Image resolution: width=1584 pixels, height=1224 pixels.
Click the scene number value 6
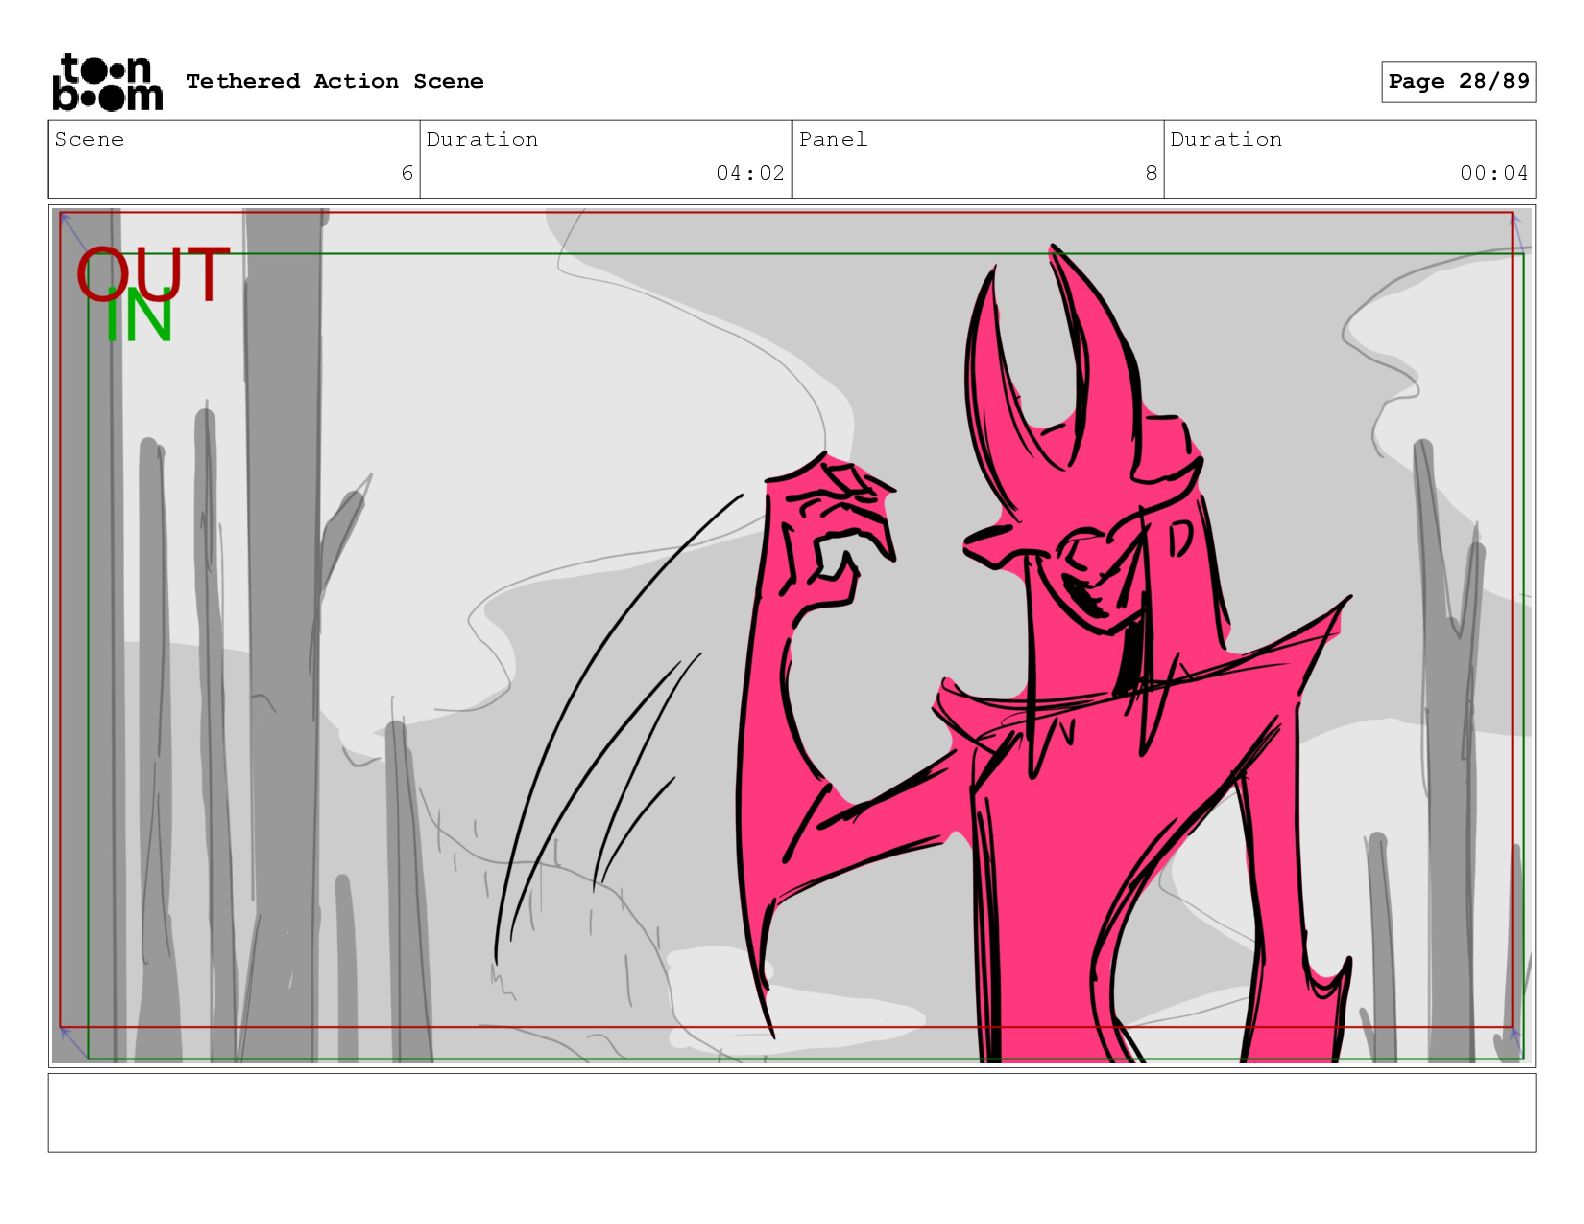pos(407,174)
